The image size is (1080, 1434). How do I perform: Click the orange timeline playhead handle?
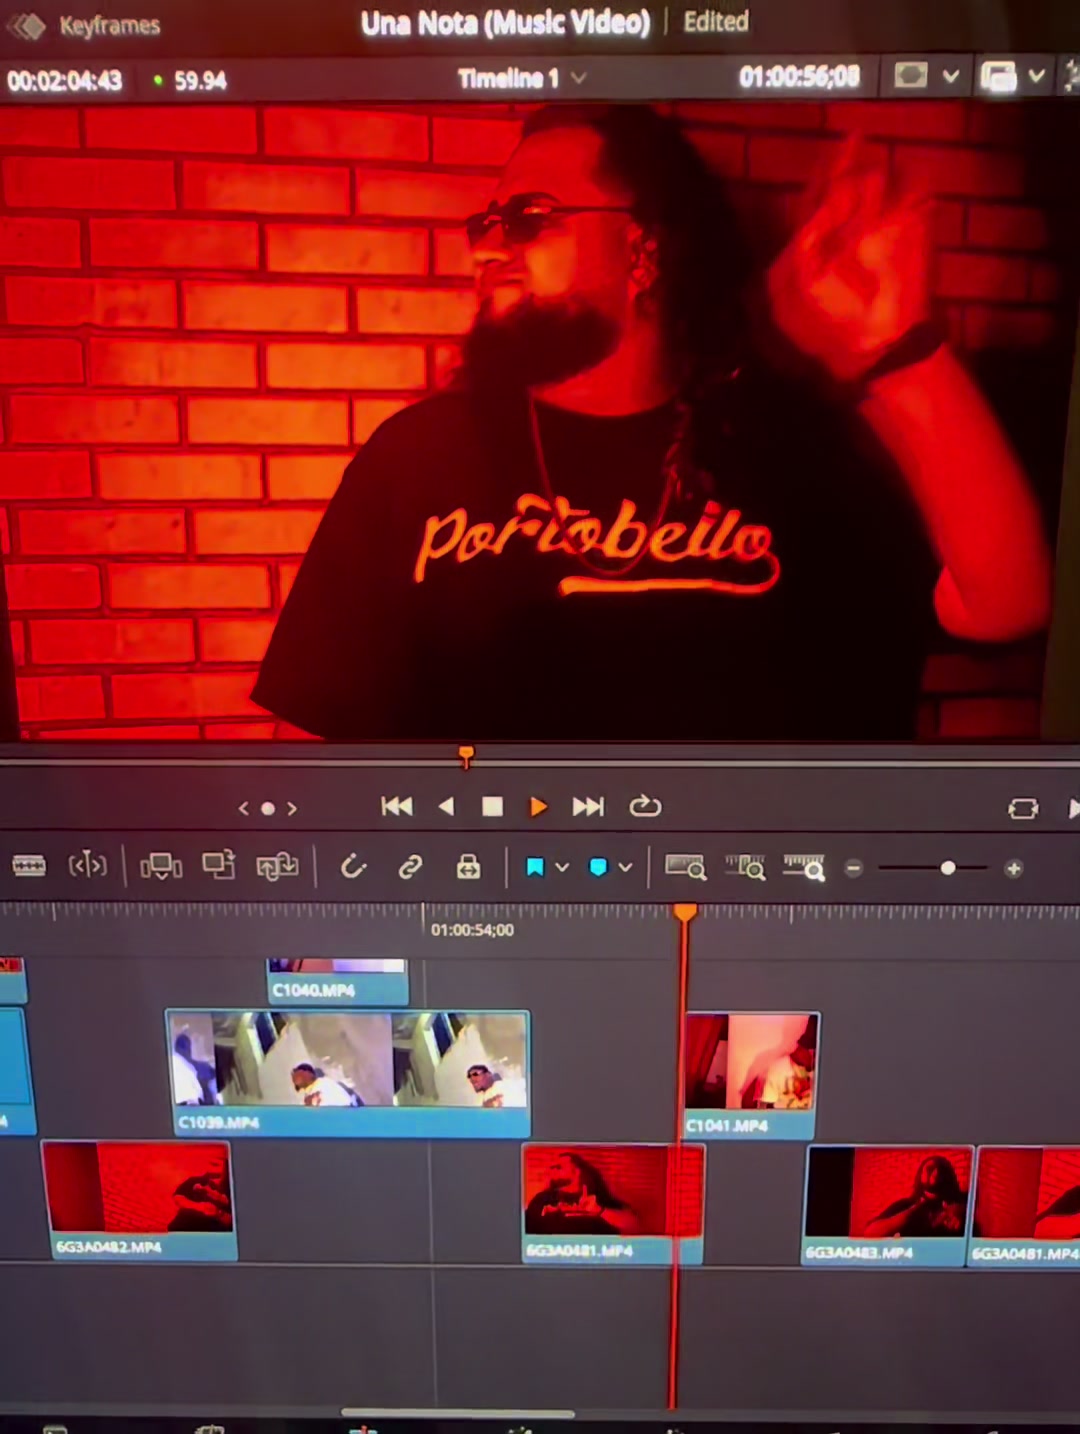click(685, 912)
